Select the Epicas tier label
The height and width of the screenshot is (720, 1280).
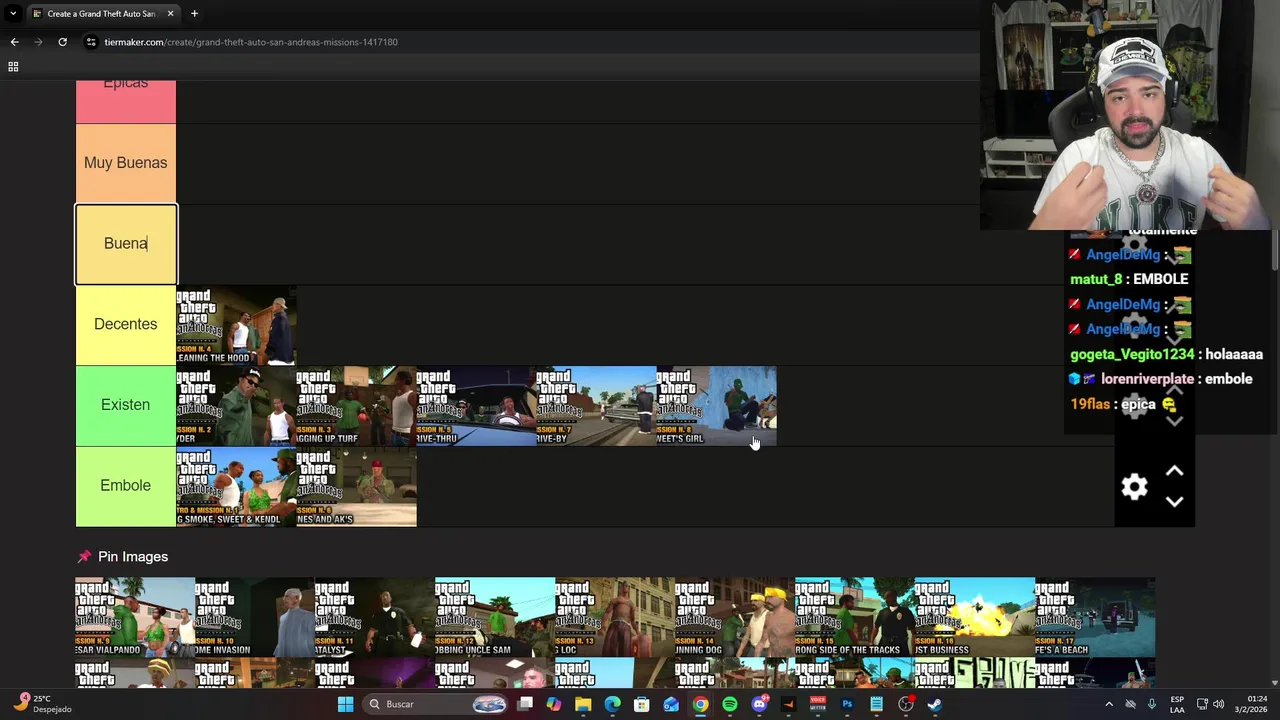point(126,101)
